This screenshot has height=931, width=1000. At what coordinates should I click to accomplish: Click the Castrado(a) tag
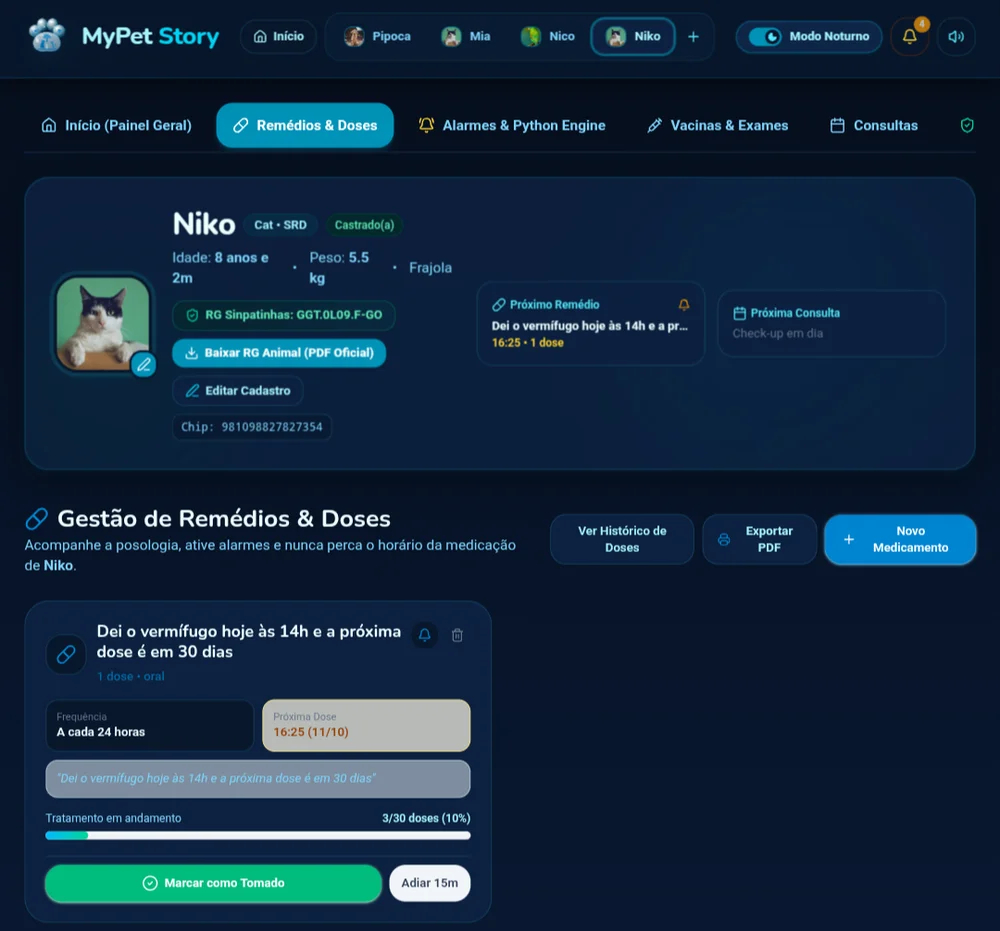point(364,225)
